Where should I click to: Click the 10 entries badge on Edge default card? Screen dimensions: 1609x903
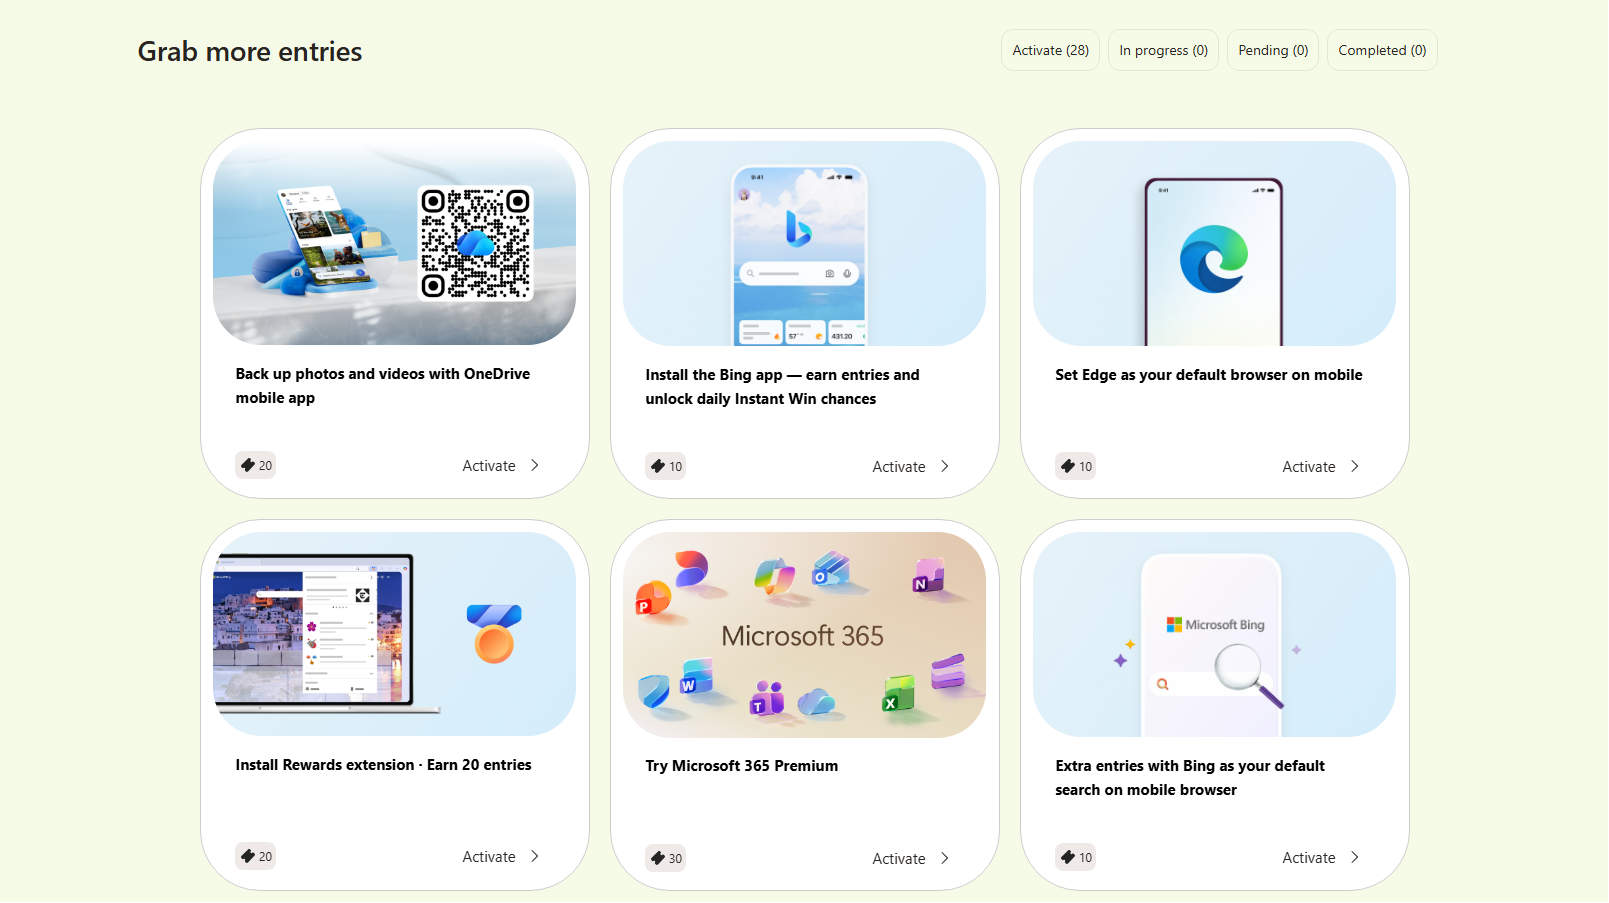click(1076, 466)
